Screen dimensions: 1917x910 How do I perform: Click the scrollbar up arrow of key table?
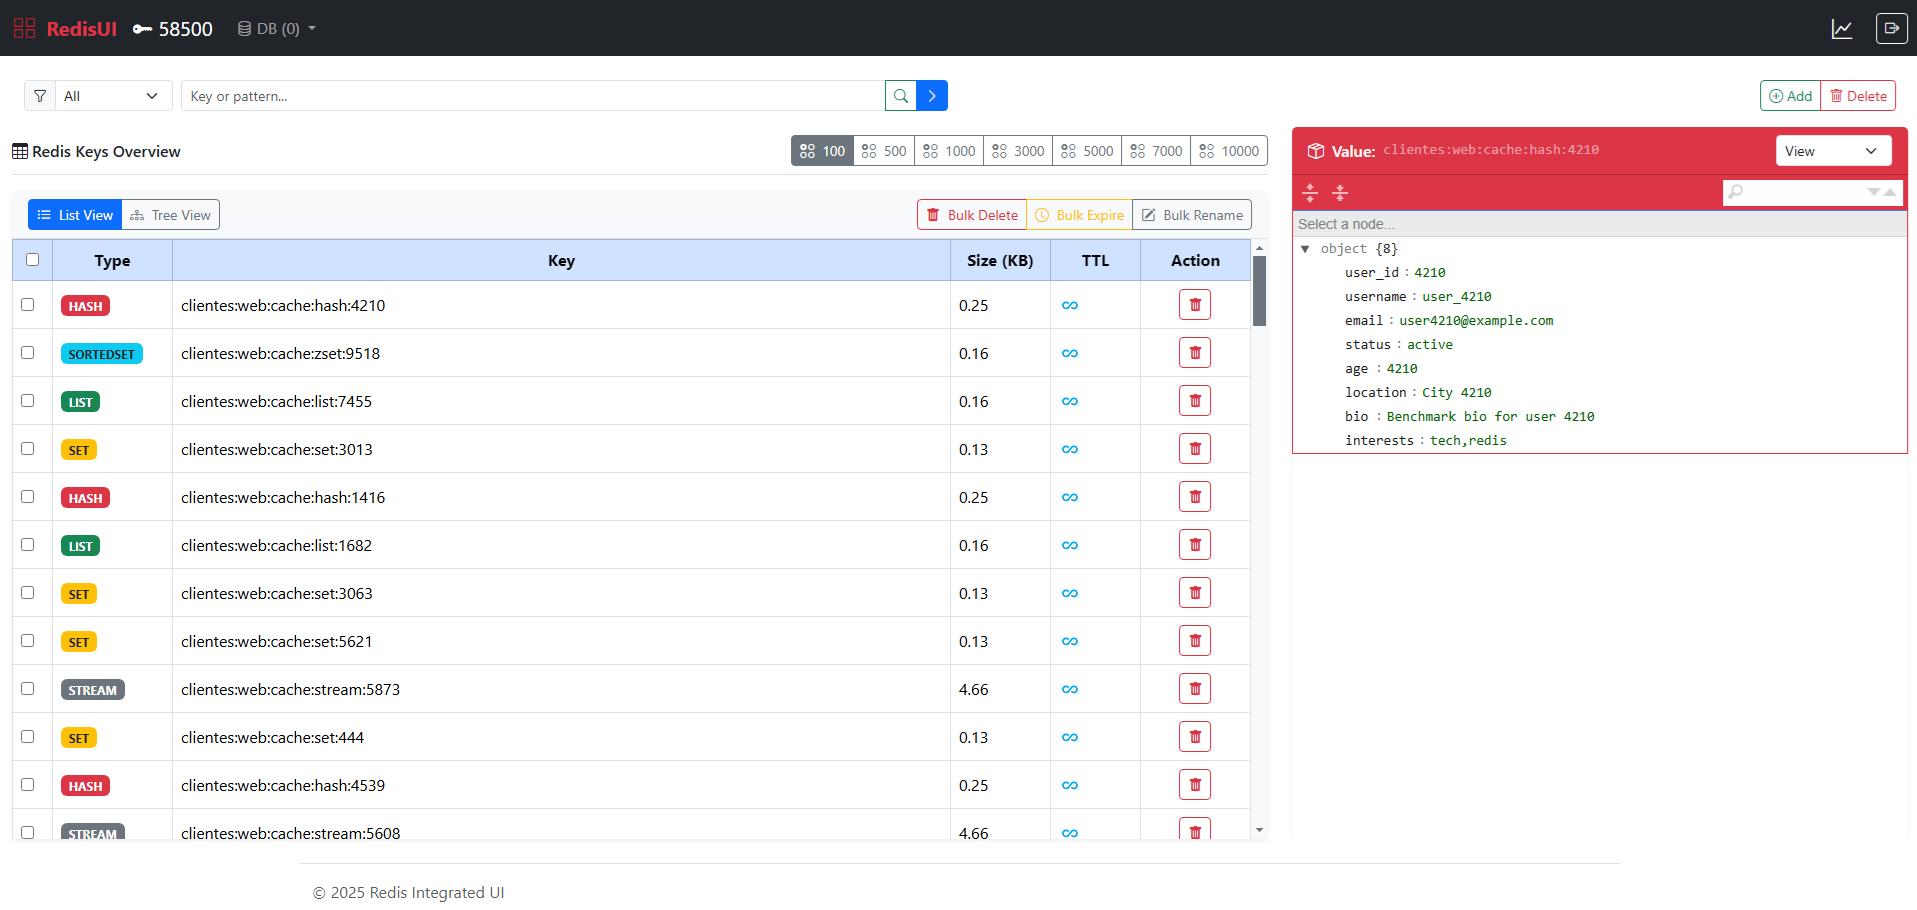click(x=1259, y=247)
